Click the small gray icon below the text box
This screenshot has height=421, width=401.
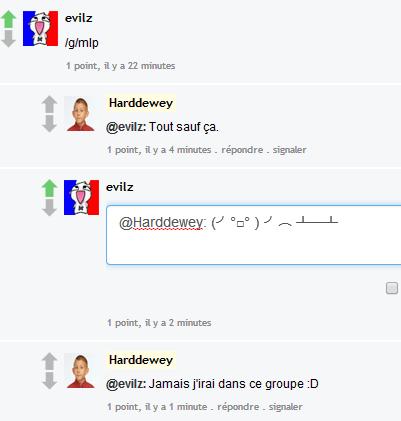[392, 288]
